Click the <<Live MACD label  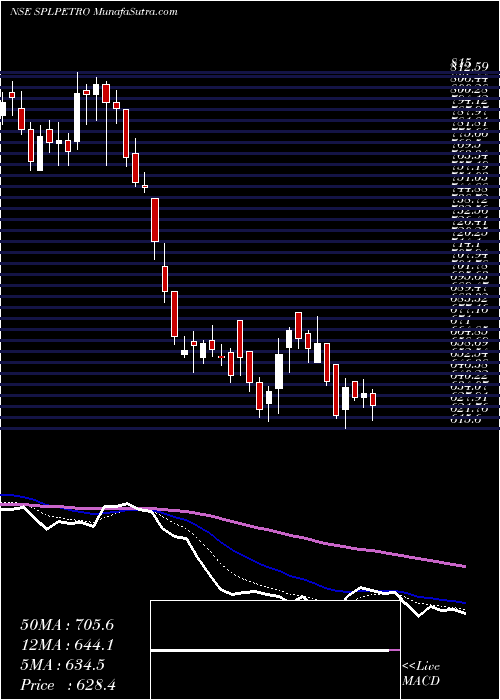coord(421,675)
